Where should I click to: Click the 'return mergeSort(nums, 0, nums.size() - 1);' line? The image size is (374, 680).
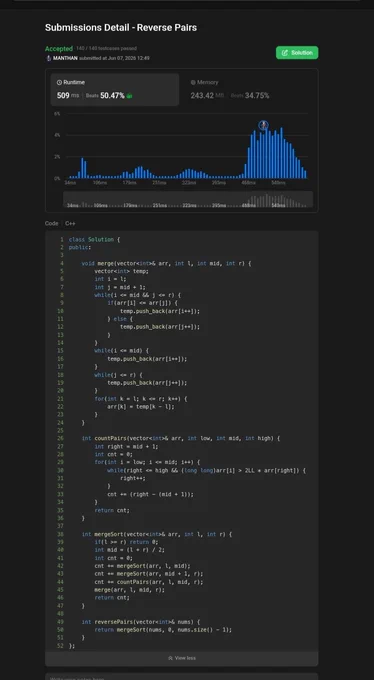point(163,630)
